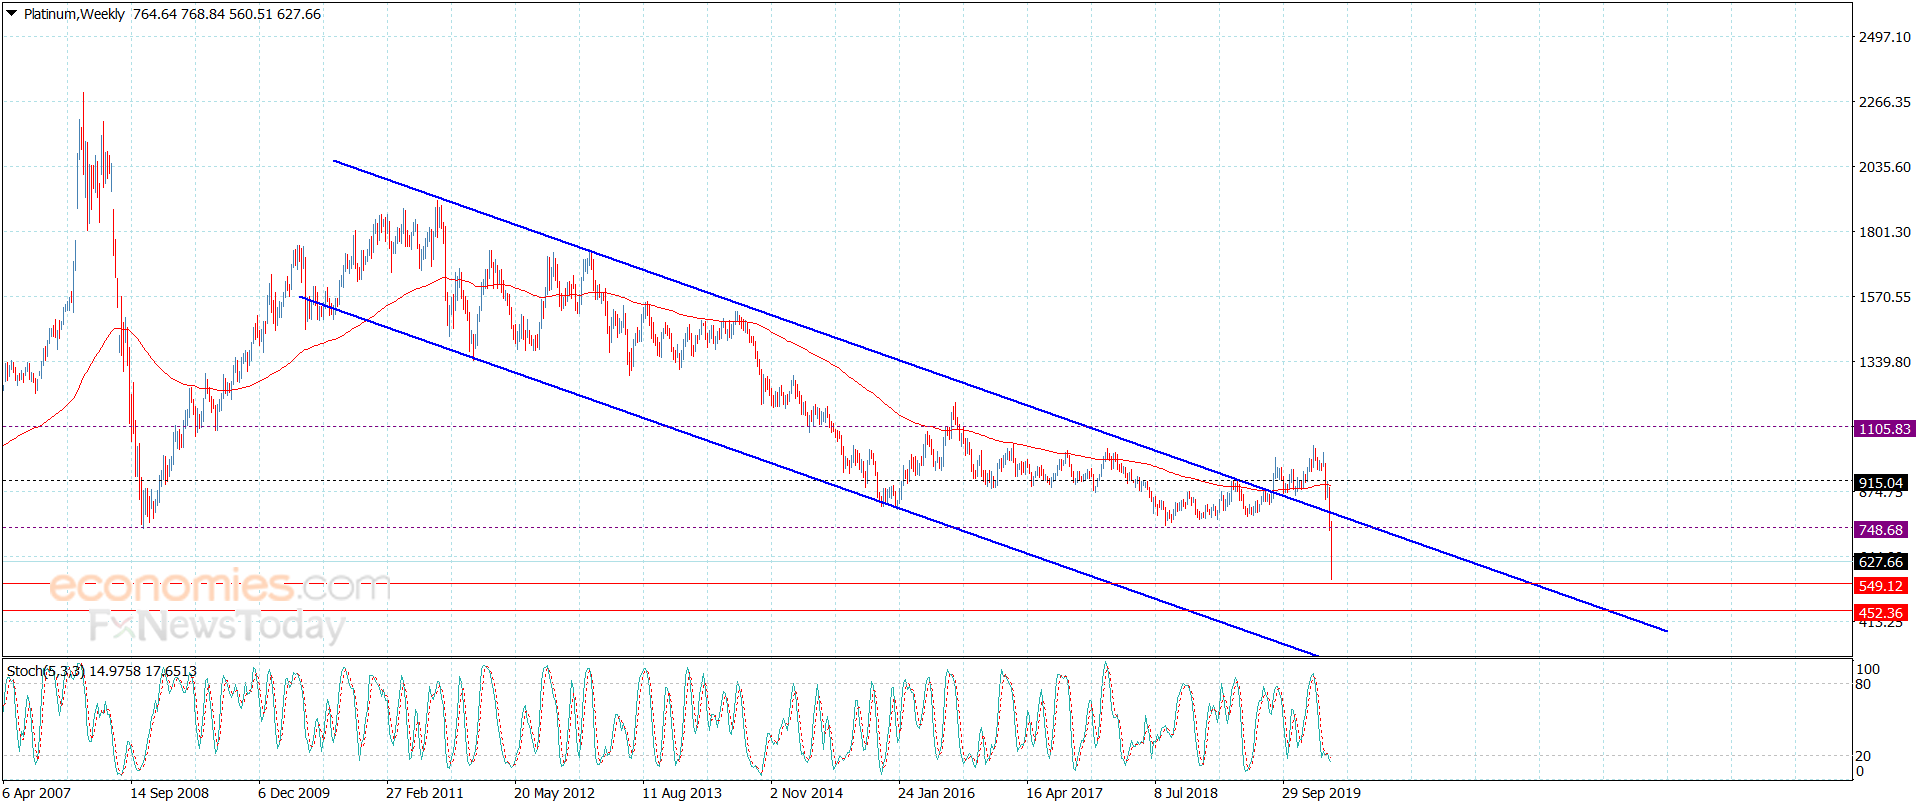
Task: Select the current price tag 627.66
Action: [1880, 562]
